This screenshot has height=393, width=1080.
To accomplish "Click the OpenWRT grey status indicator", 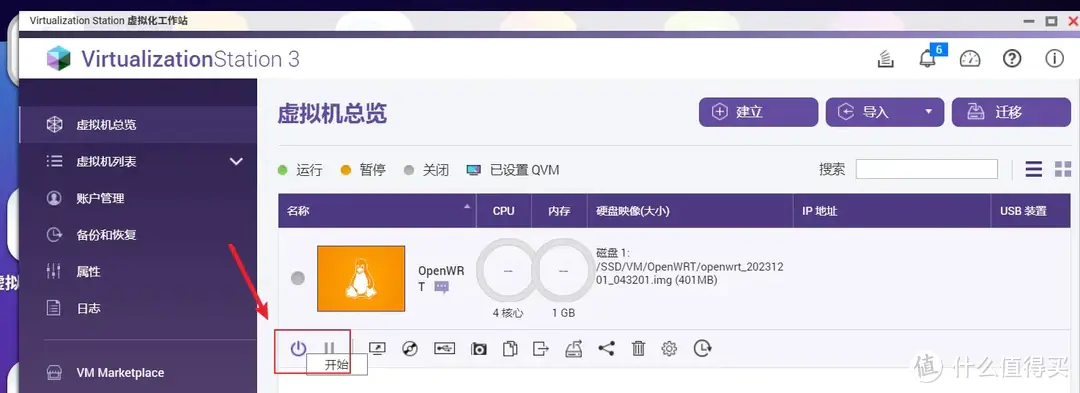I will coord(298,278).
